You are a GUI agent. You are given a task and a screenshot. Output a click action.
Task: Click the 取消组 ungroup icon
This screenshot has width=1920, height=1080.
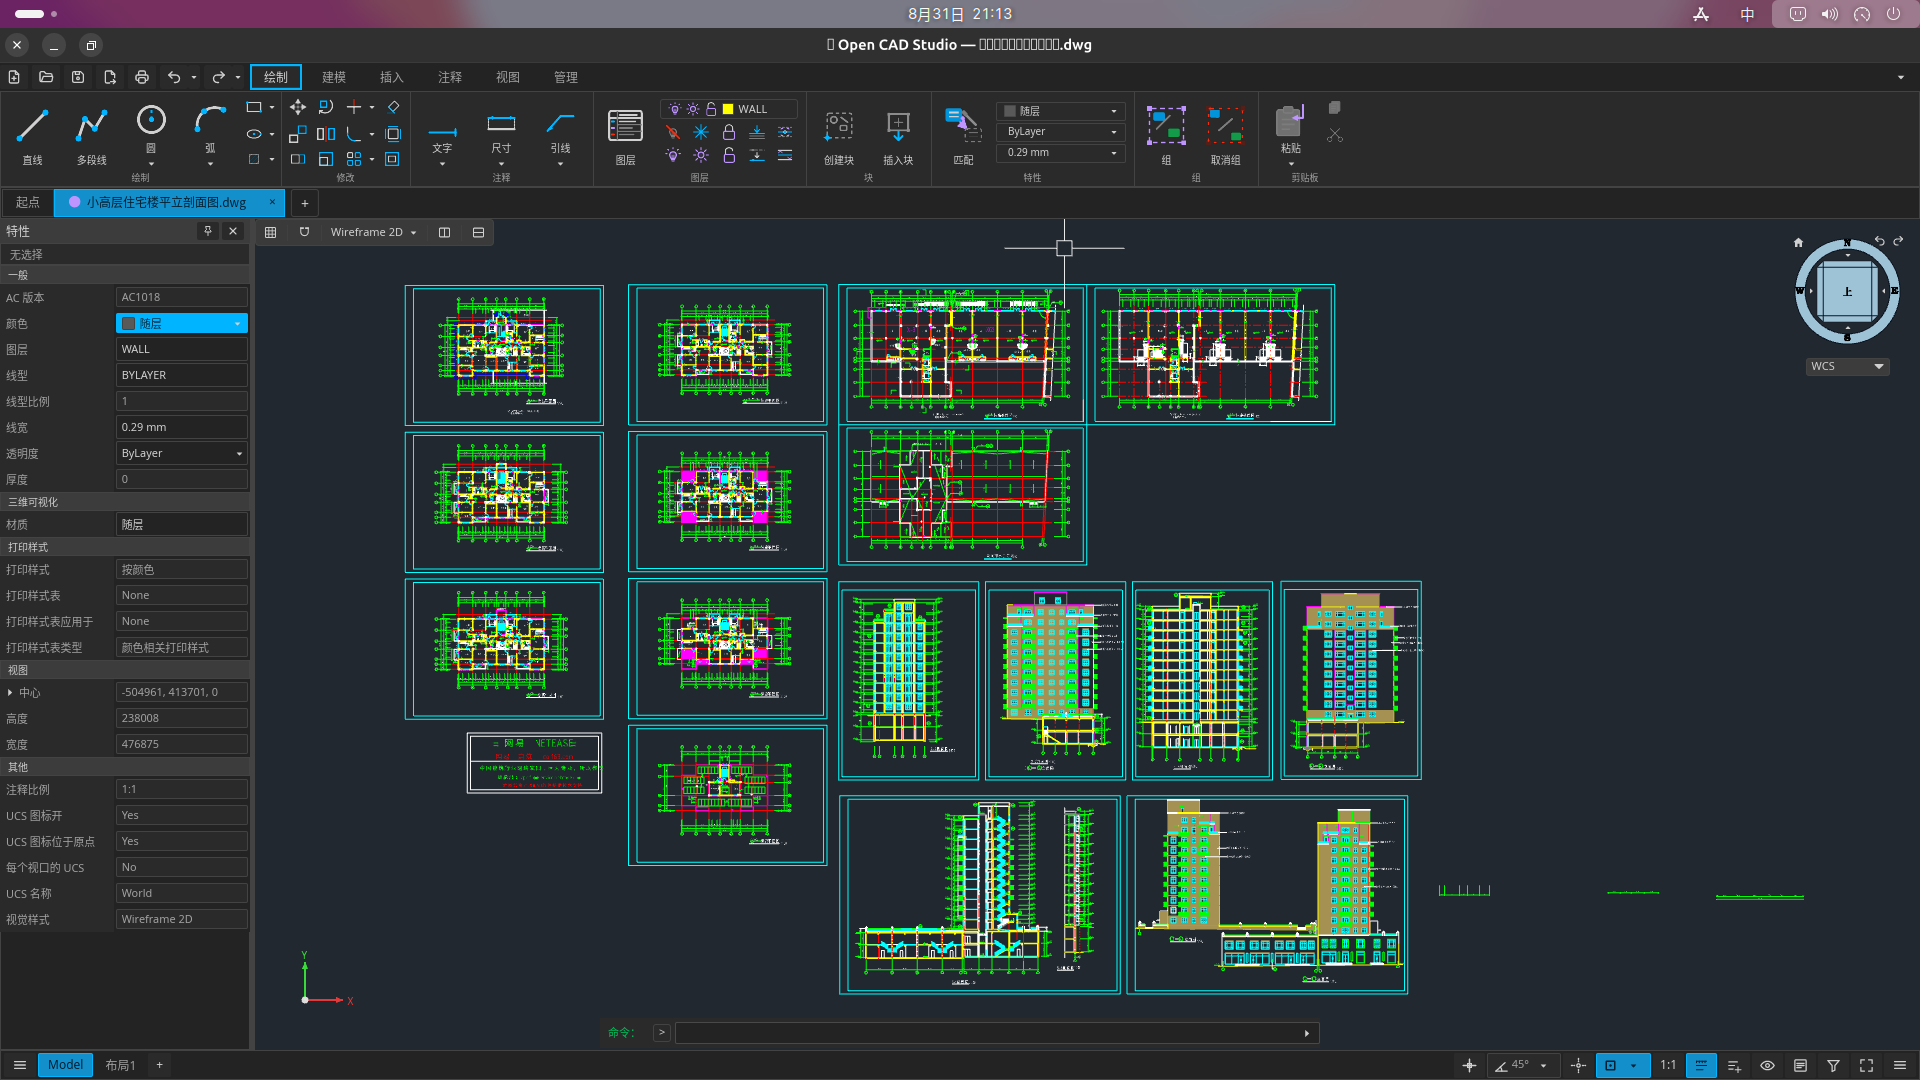(1225, 134)
